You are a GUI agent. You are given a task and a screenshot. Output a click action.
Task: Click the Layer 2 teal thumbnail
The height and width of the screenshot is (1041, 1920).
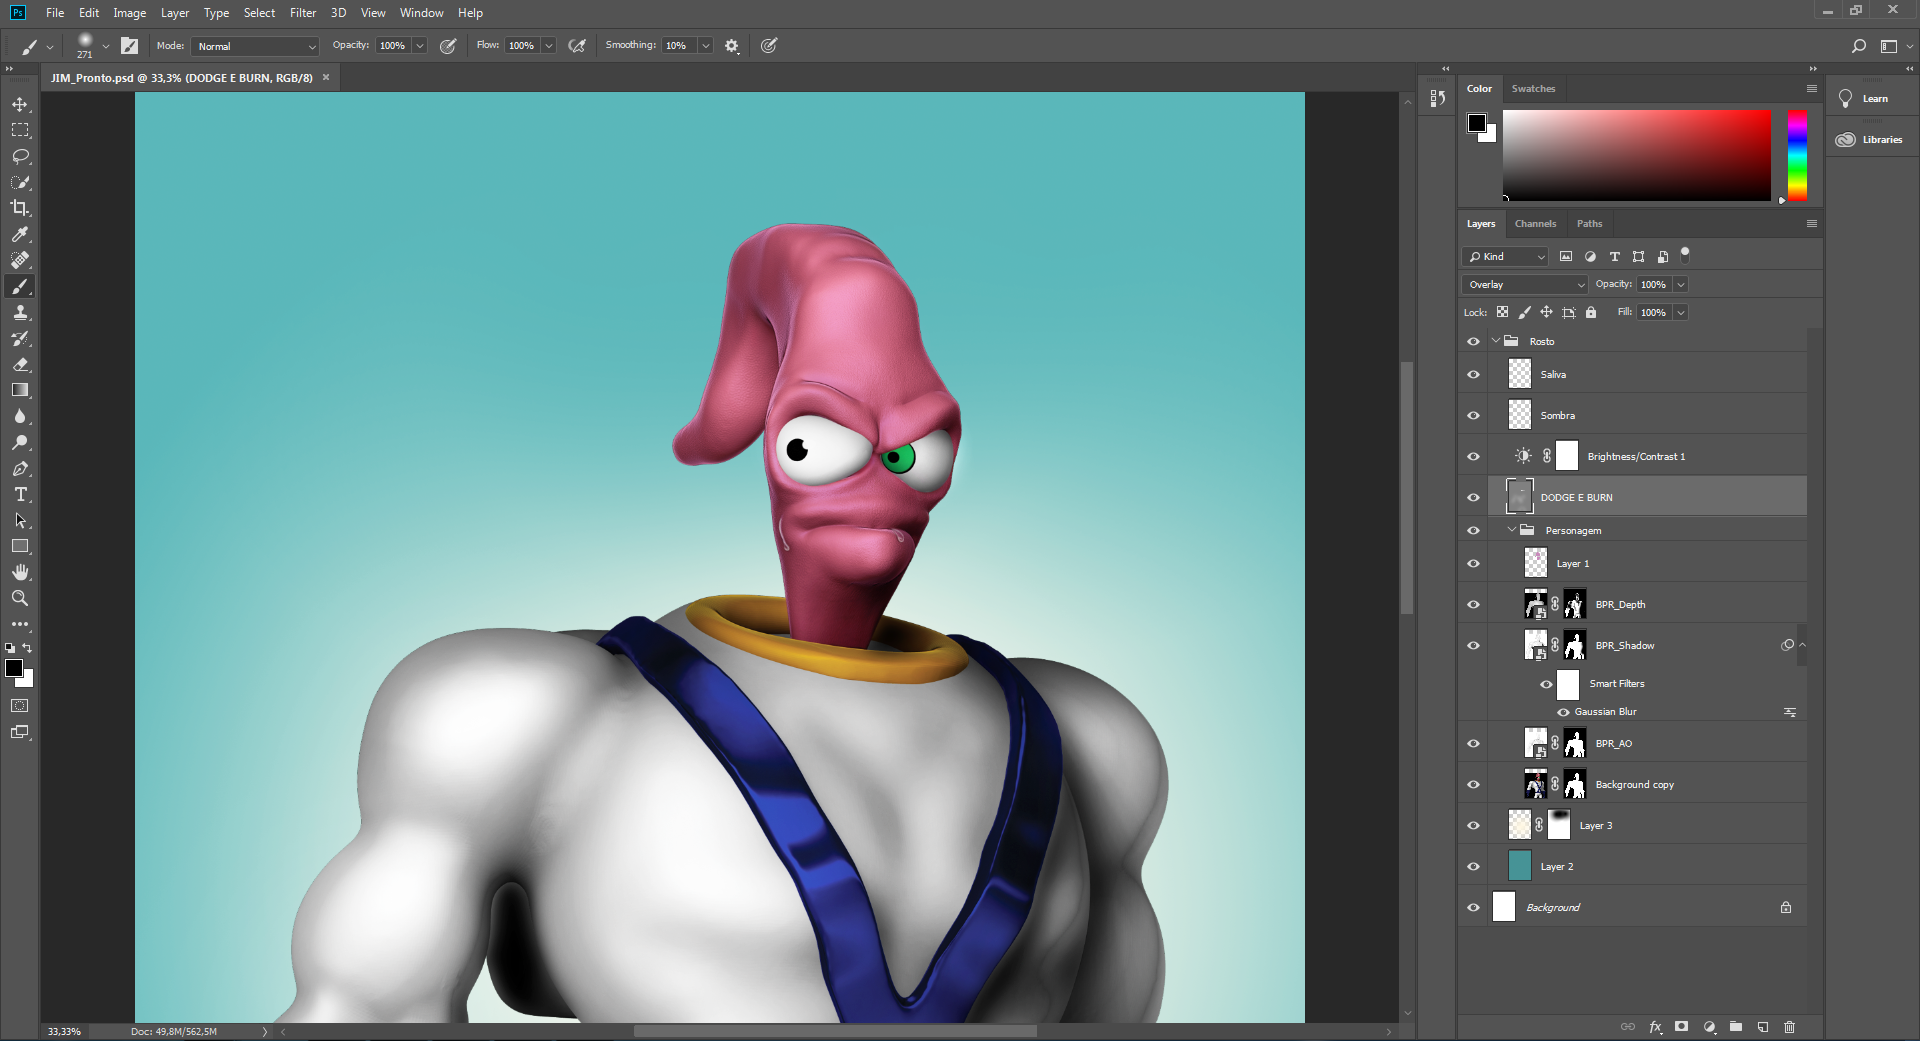point(1519,866)
